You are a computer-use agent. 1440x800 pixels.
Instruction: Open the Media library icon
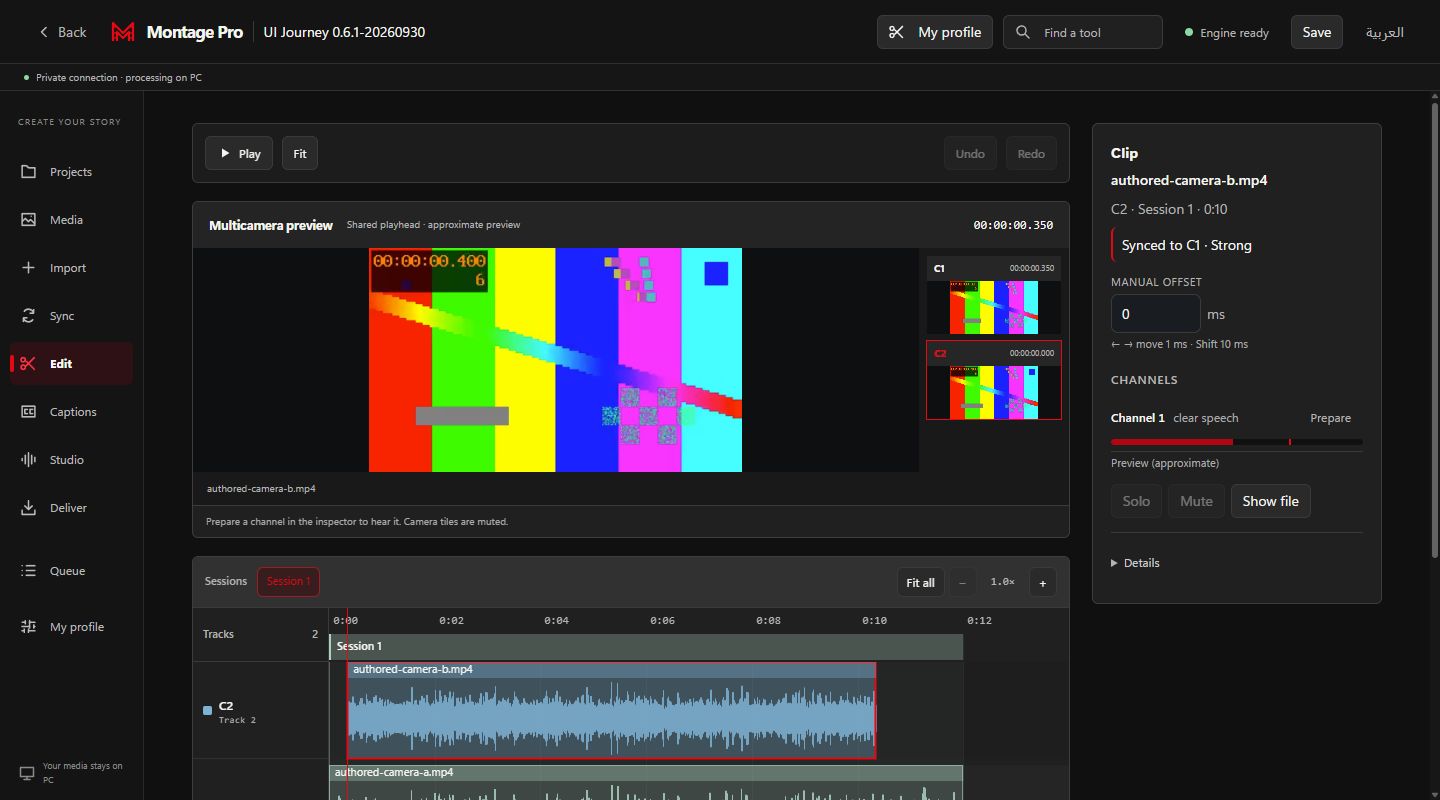click(x=28, y=220)
